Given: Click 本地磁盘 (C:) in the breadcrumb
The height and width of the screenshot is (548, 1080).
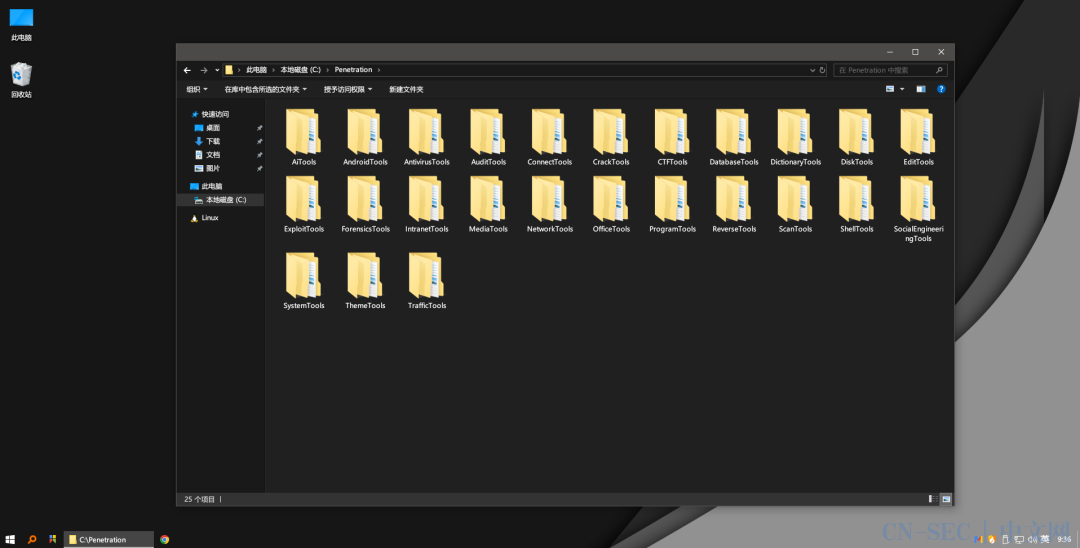Looking at the screenshot, I should point(300,70).
